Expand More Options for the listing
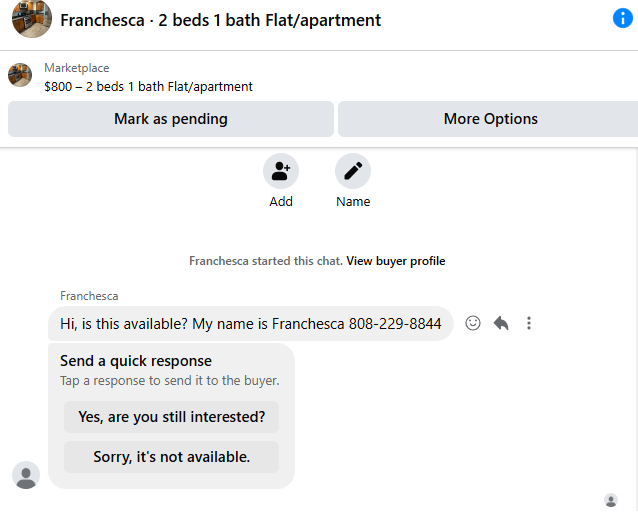638x516 pixels. (490, 119)
